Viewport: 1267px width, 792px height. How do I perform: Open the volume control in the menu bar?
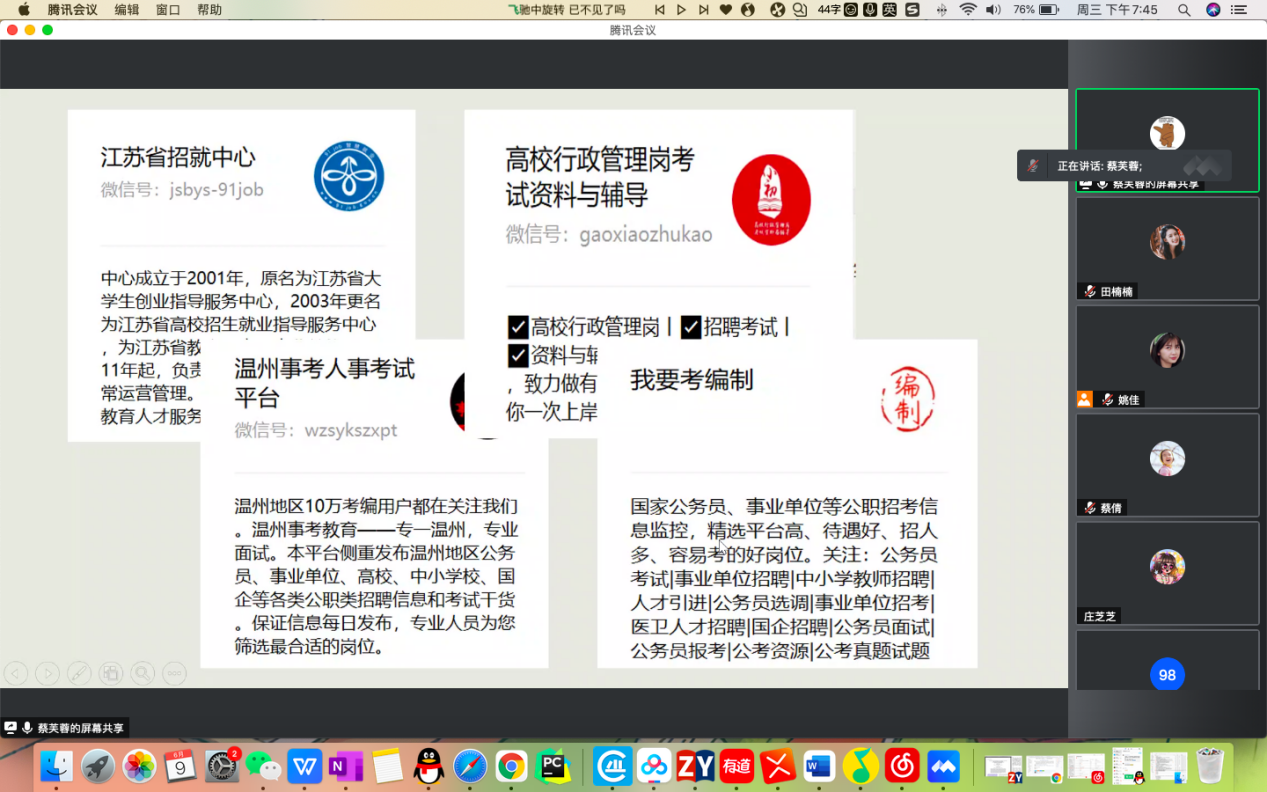[993, 10]
